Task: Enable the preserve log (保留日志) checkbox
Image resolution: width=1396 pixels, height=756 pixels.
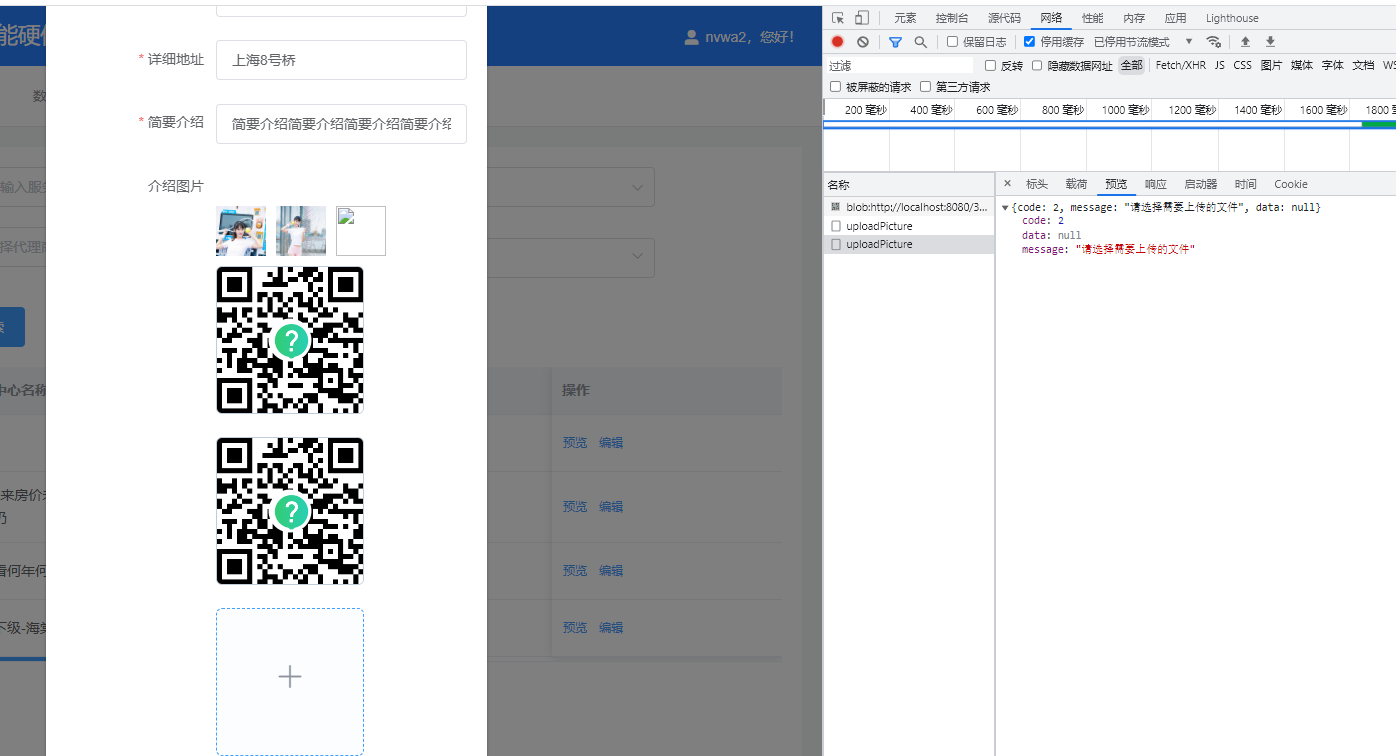Action: pos(952,42)
